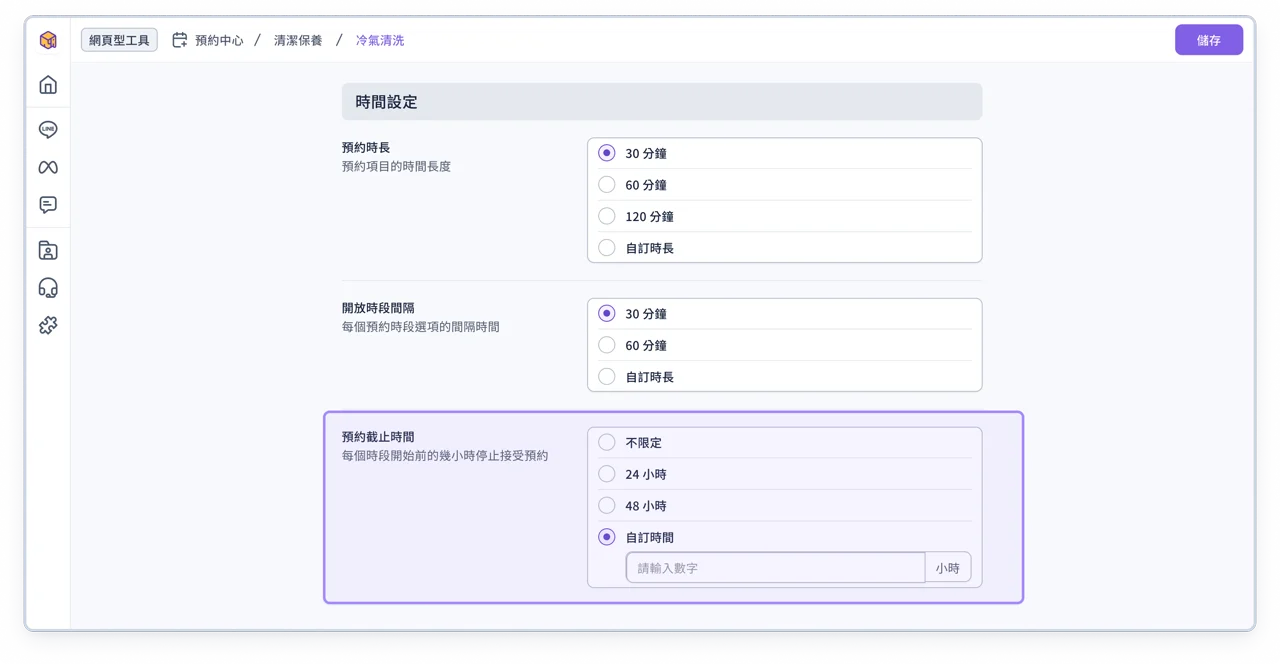Image resolution: width=1280 pixels, height=664 pixels.
Task: Go to 預約中心 breadcrumb
Action: 219,40
